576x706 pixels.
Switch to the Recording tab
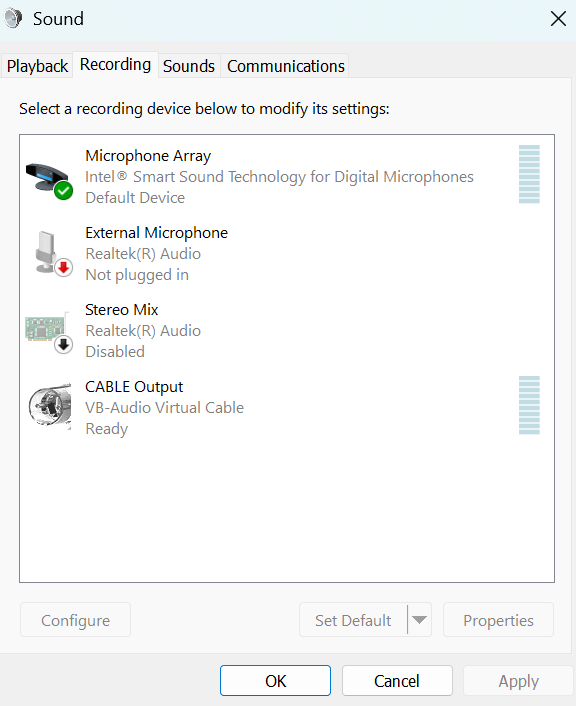[115, 64]
